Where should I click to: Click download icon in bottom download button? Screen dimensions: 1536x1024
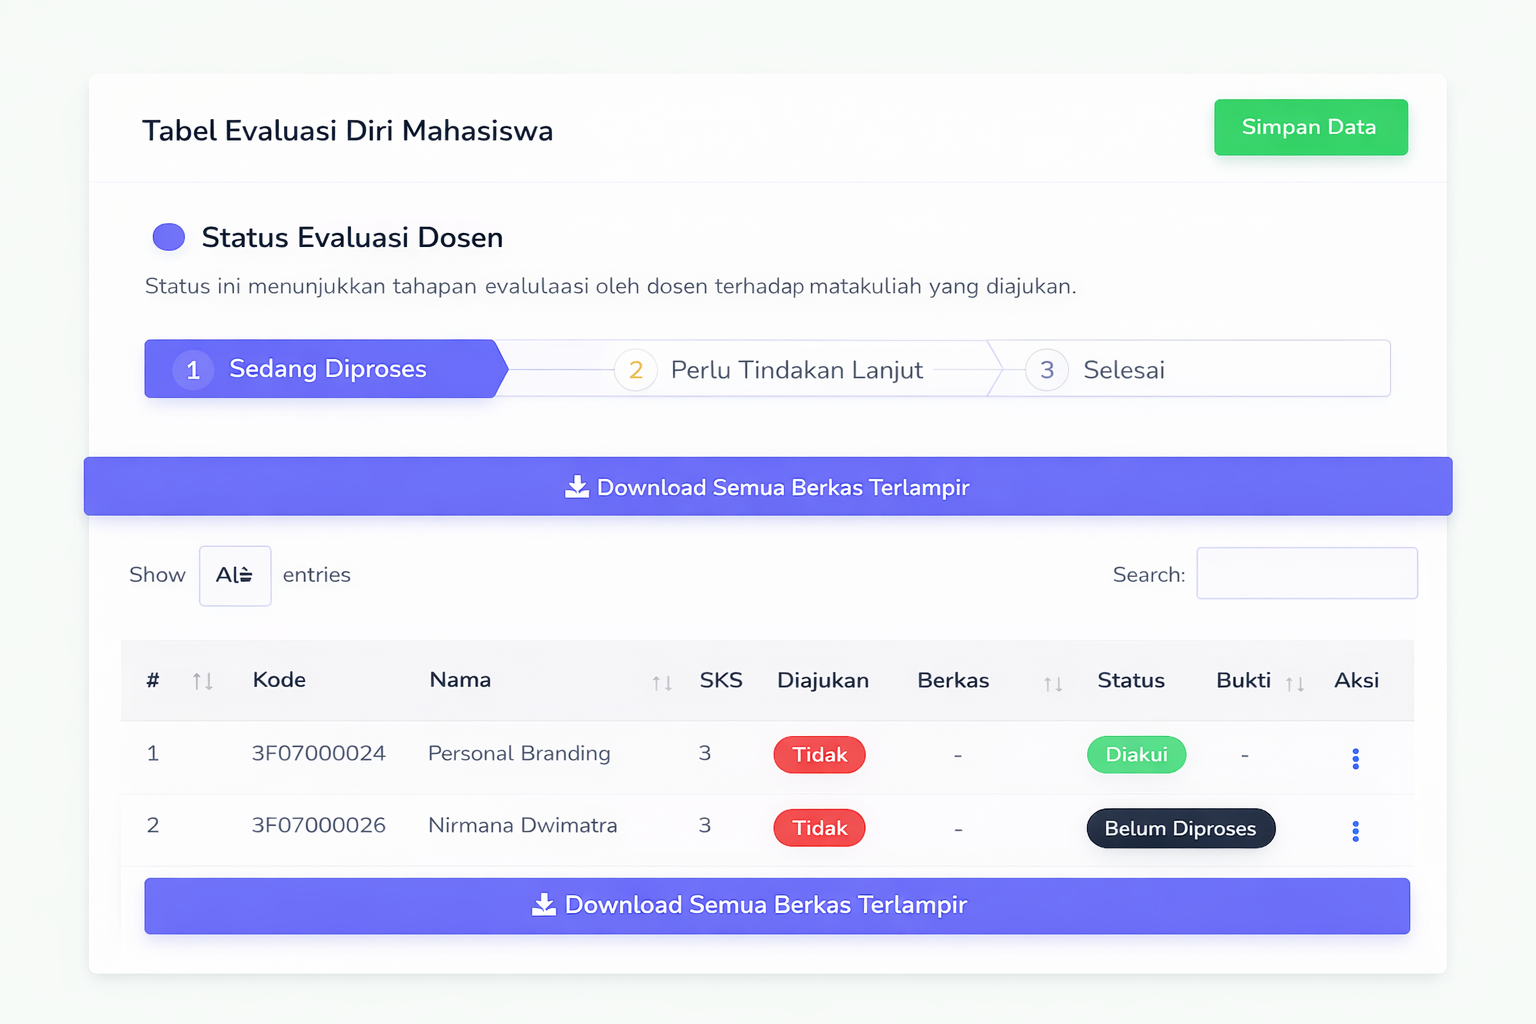pyautogui.click(x=544, y=905)
